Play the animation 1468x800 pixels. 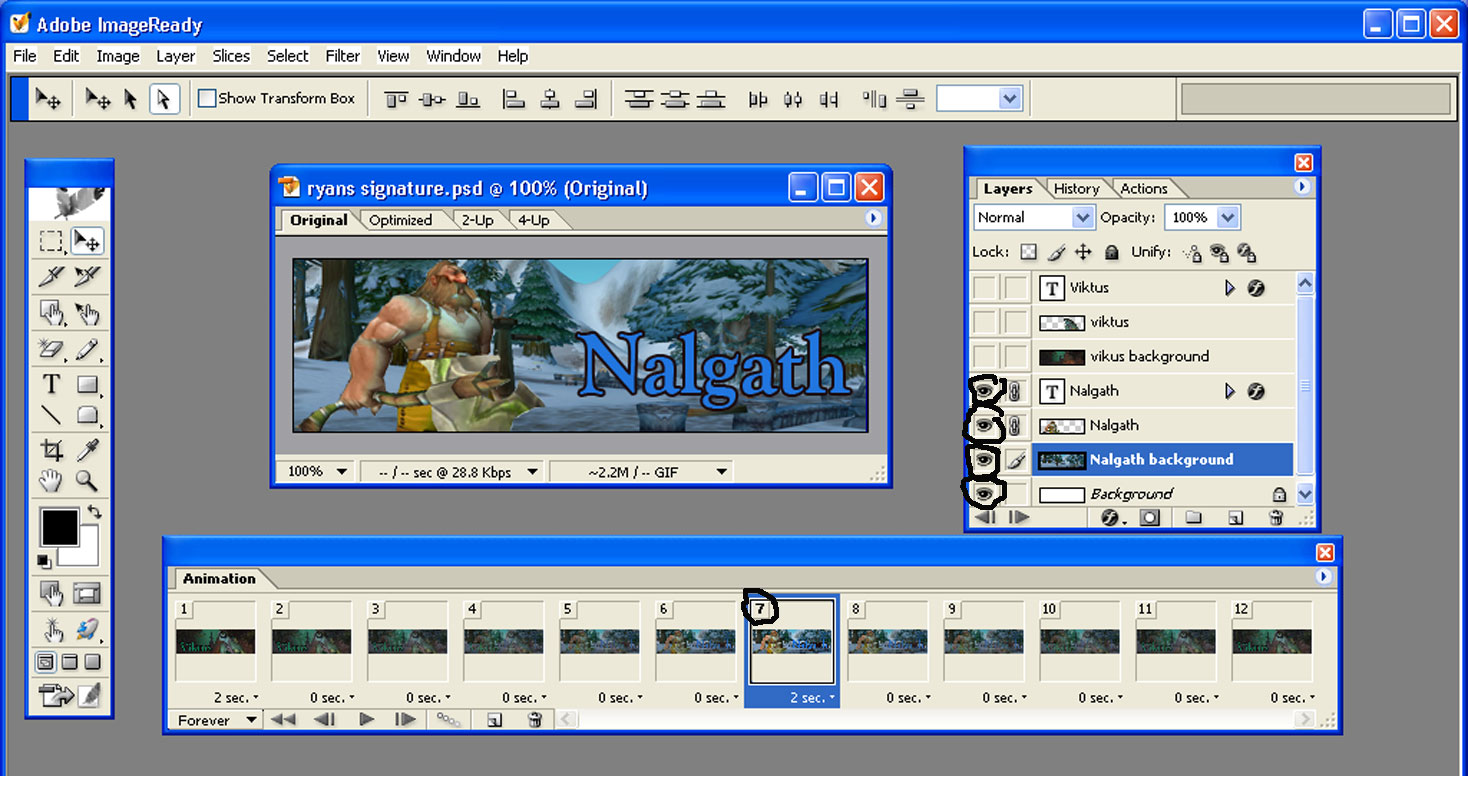point(366,719)
